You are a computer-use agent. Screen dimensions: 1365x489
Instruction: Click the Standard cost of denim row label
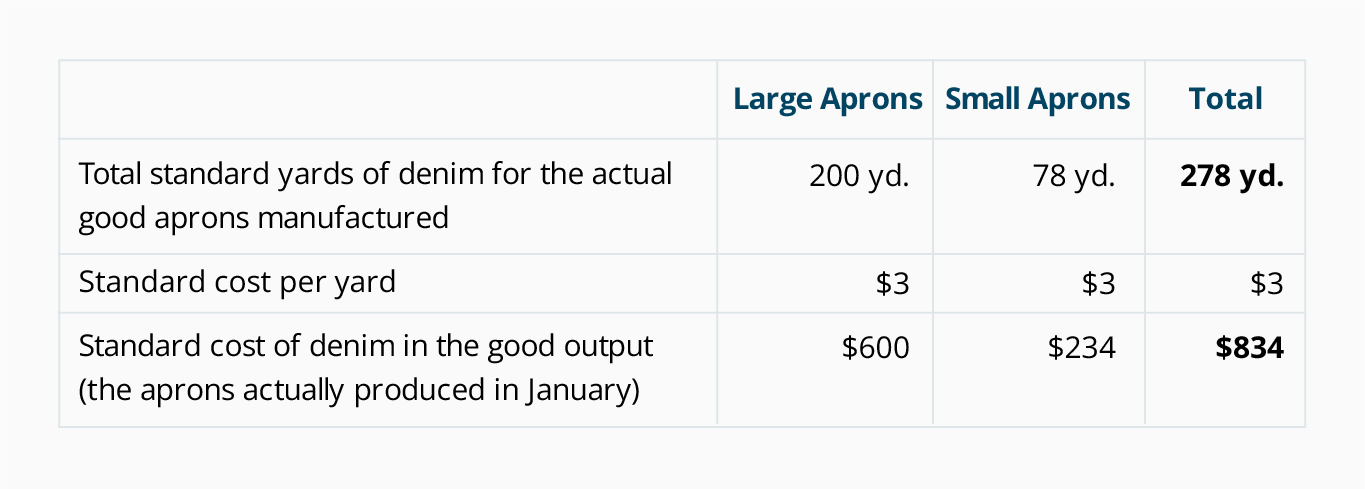(x=366, y=367)
